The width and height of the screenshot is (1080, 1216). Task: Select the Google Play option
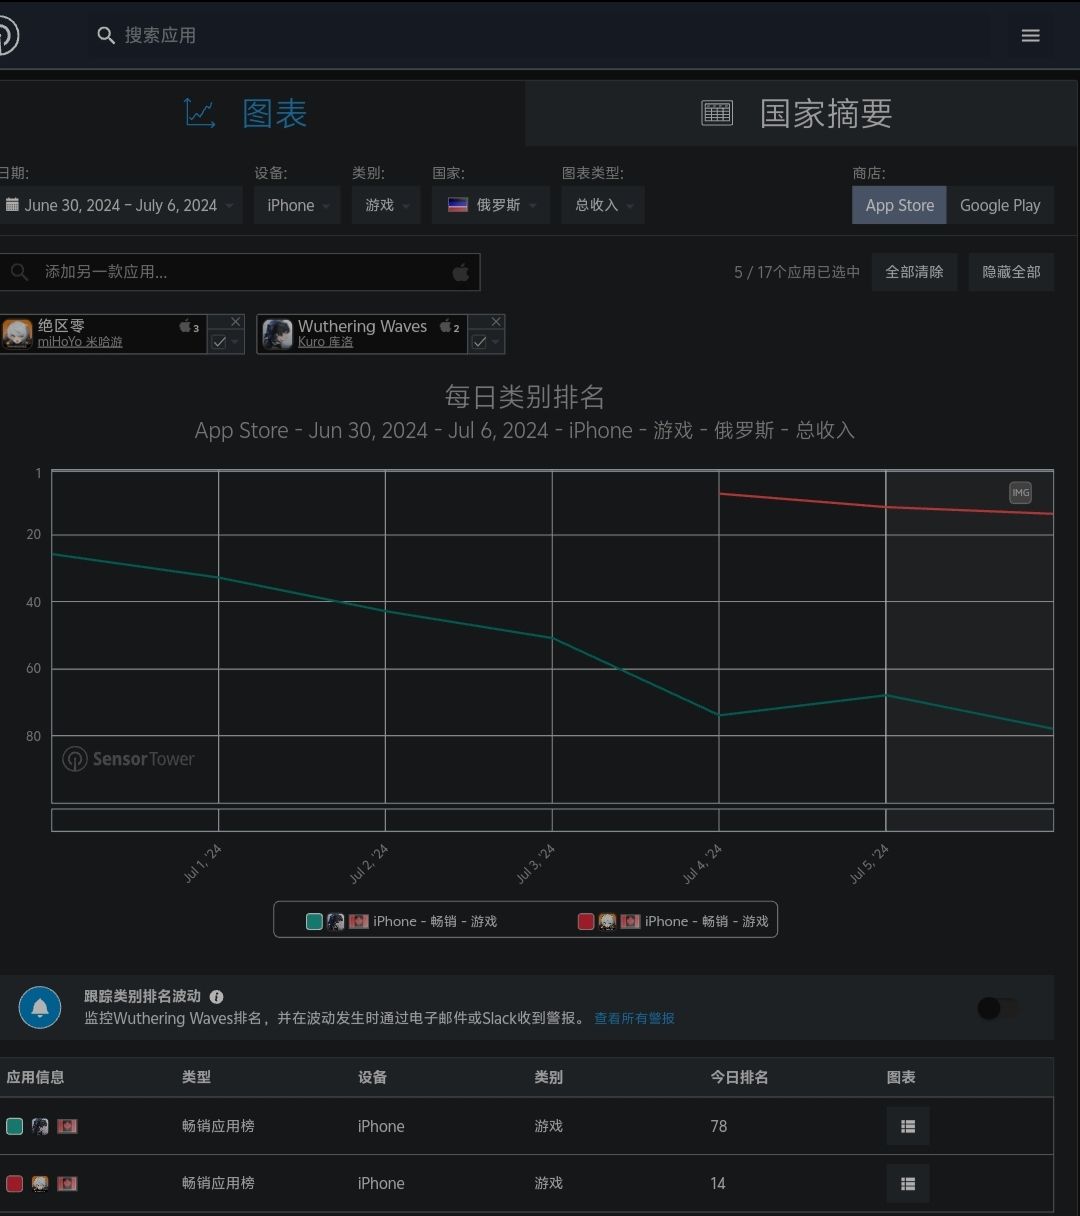pos(1000,205)
